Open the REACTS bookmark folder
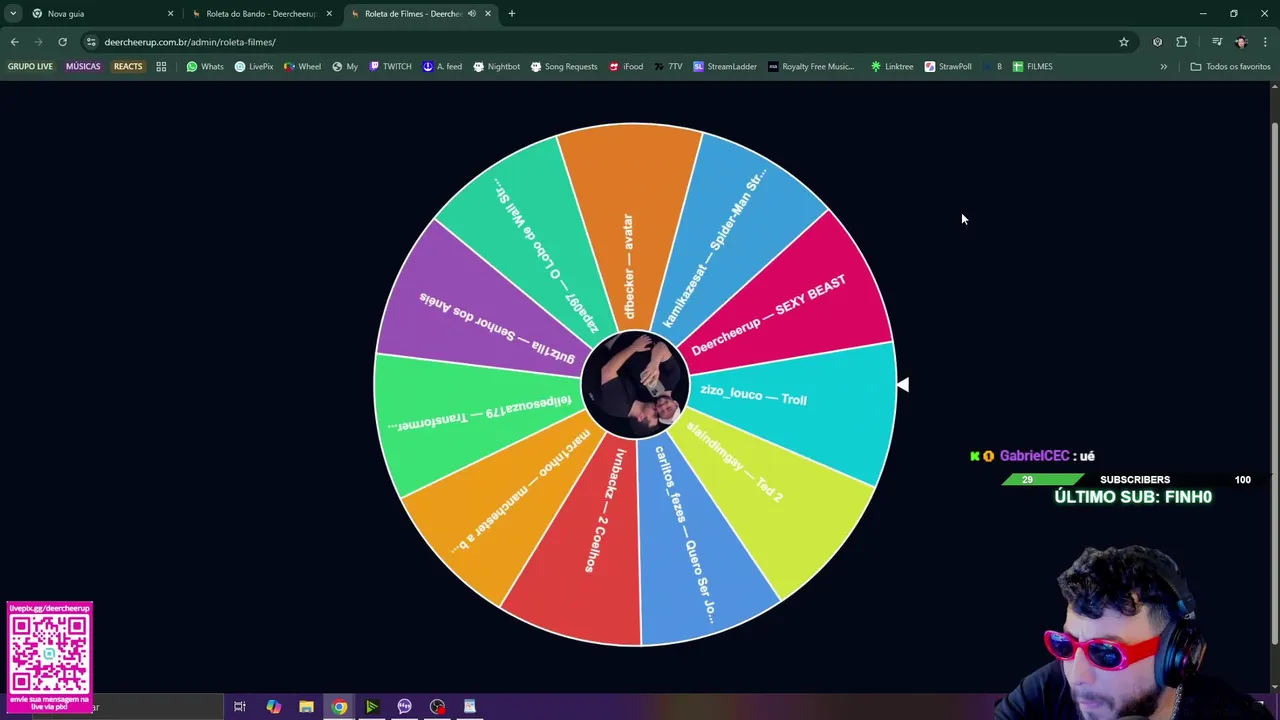 pos(128,67)
